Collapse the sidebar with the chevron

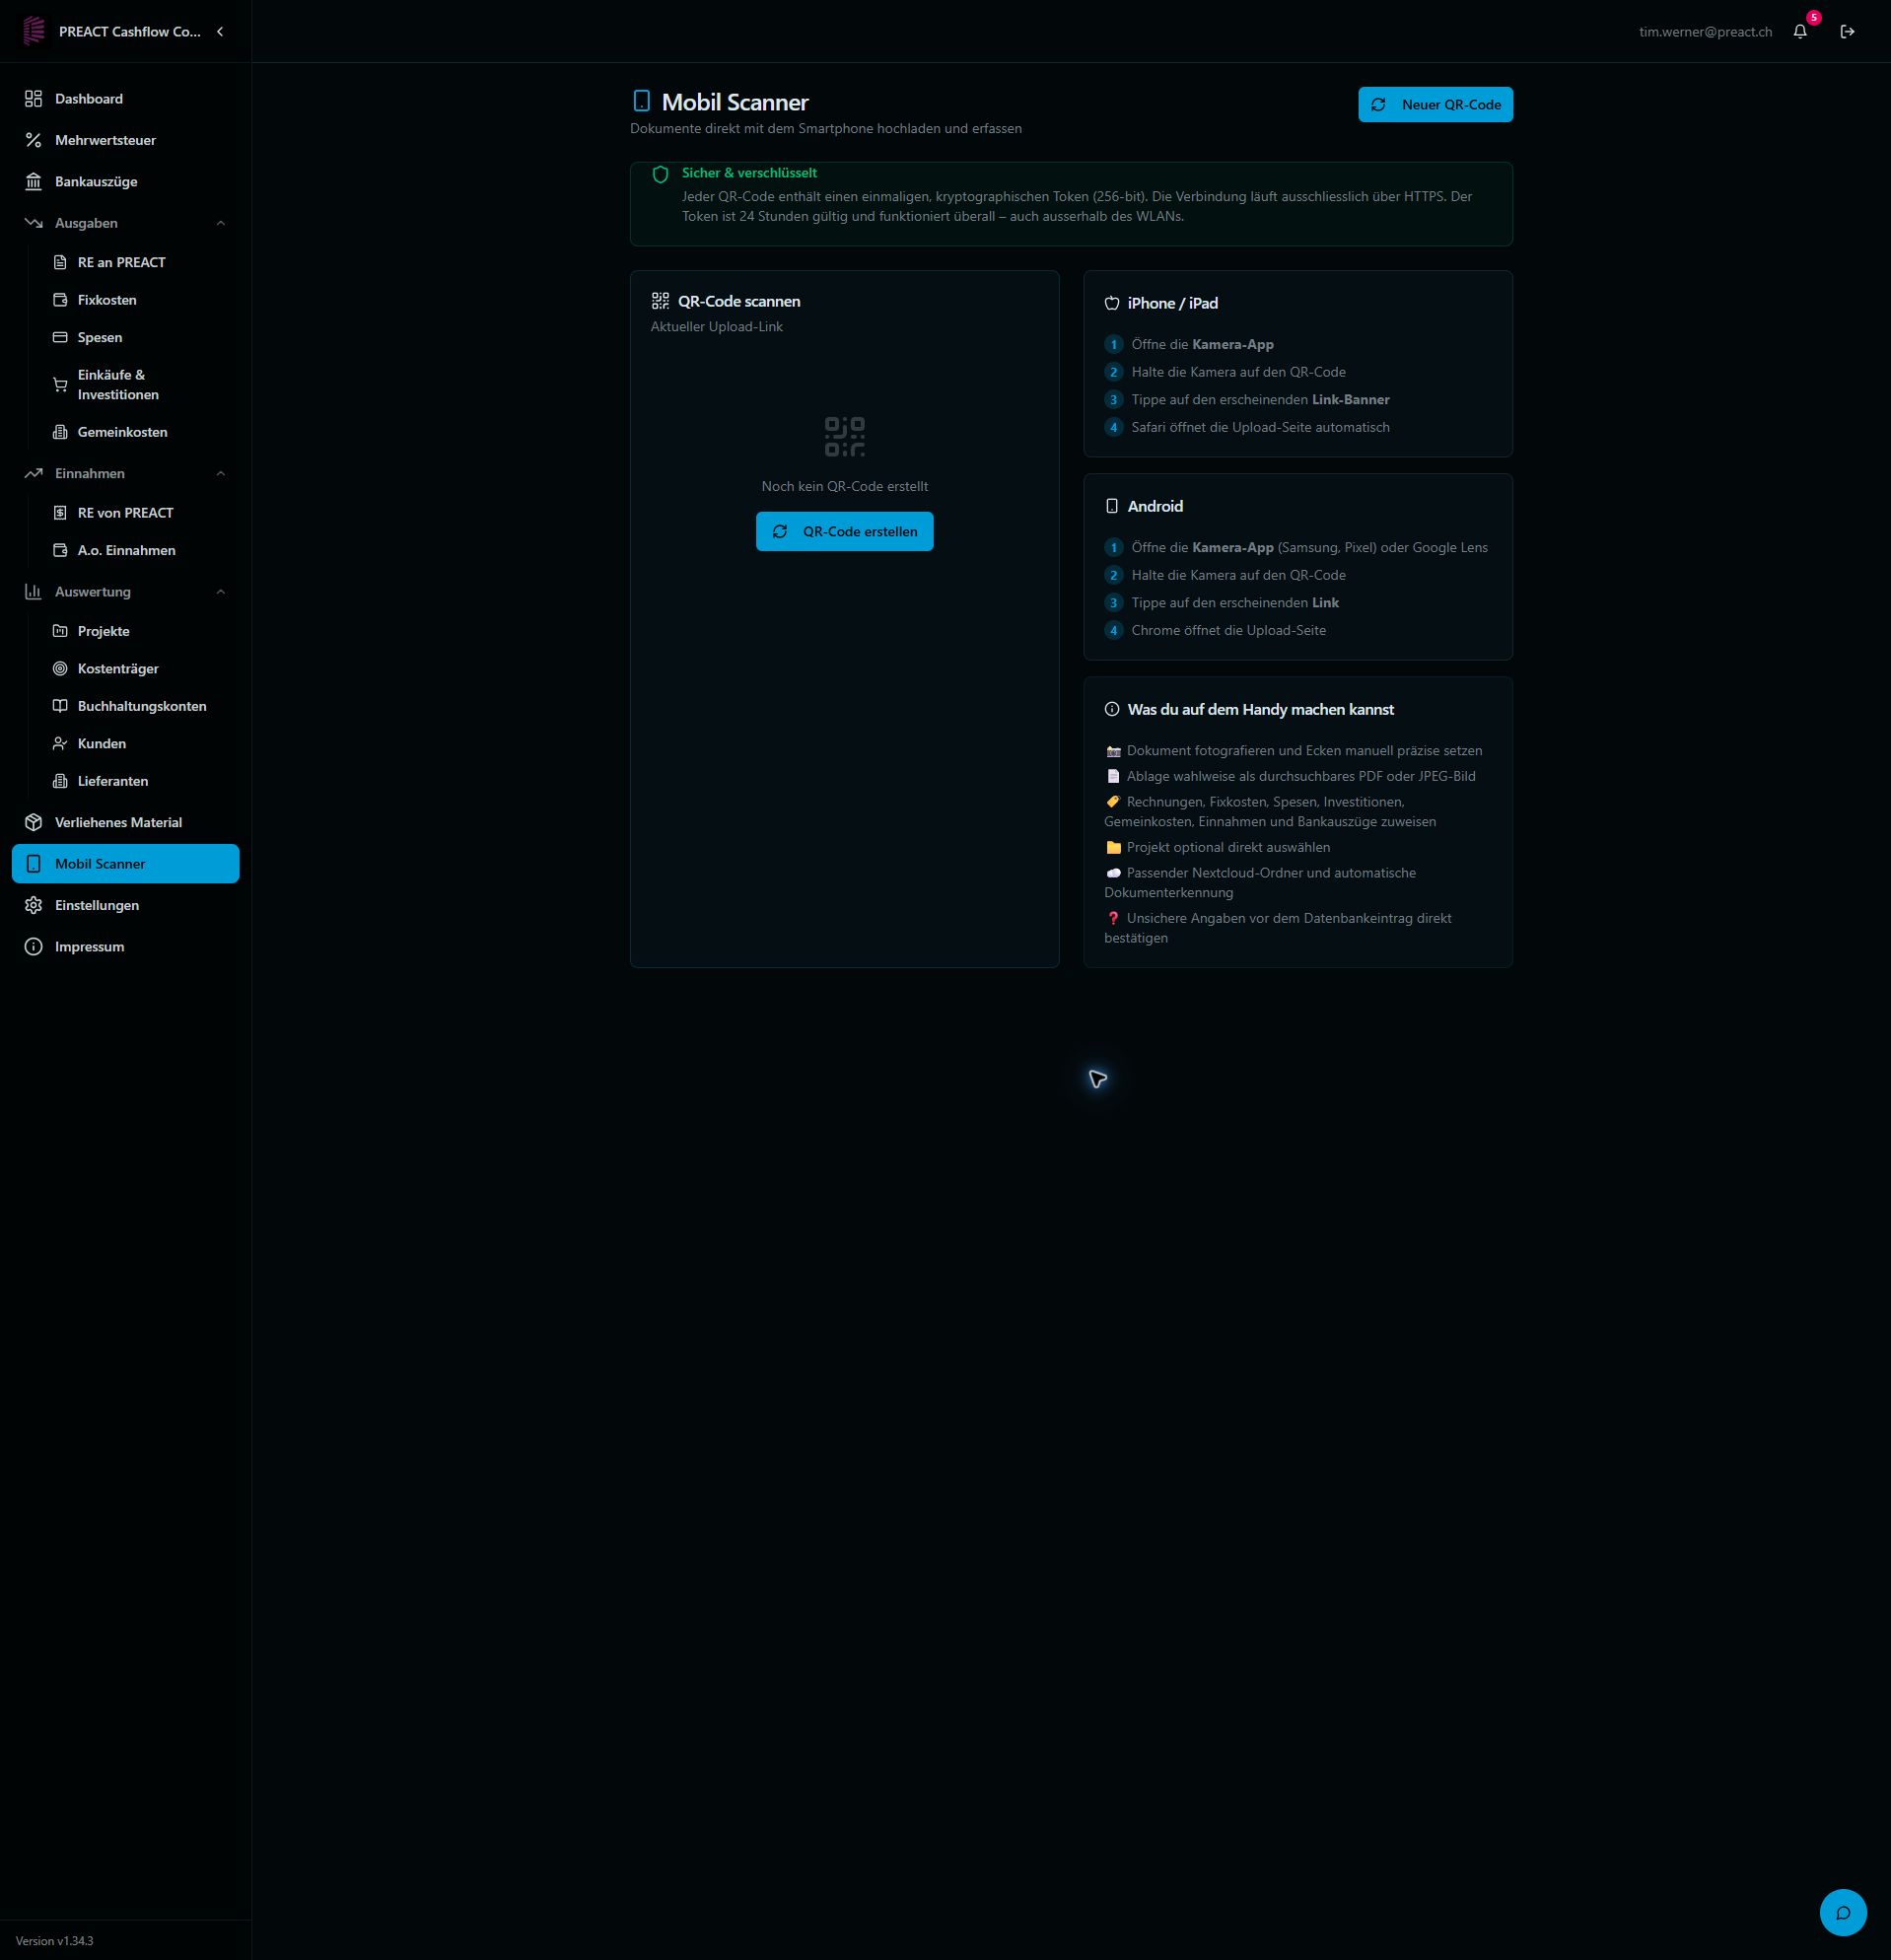220,32
